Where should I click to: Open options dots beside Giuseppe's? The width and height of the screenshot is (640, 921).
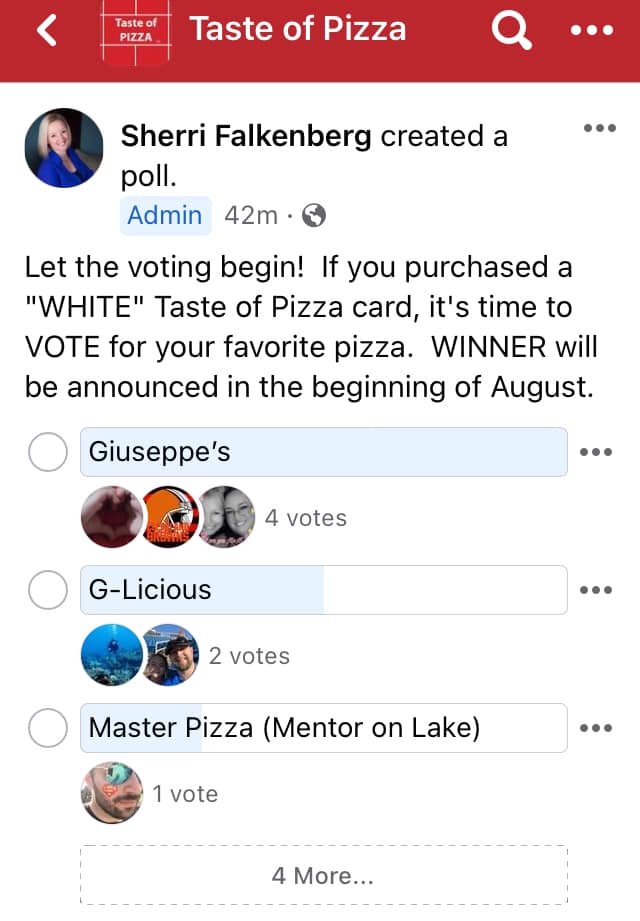[x=596, y=452]
